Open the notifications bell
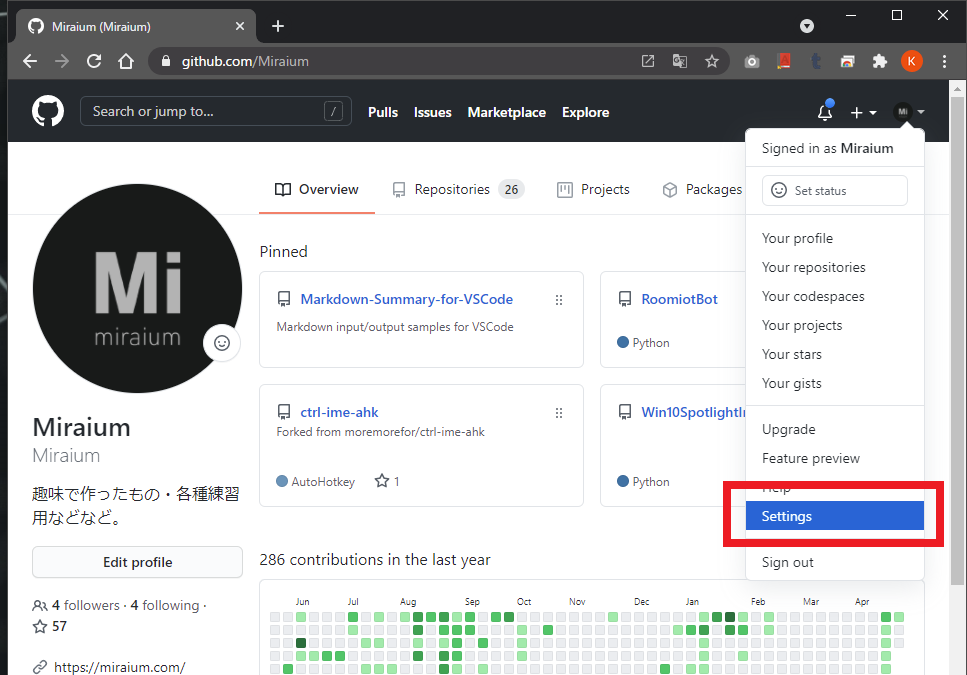 point(824,113)
